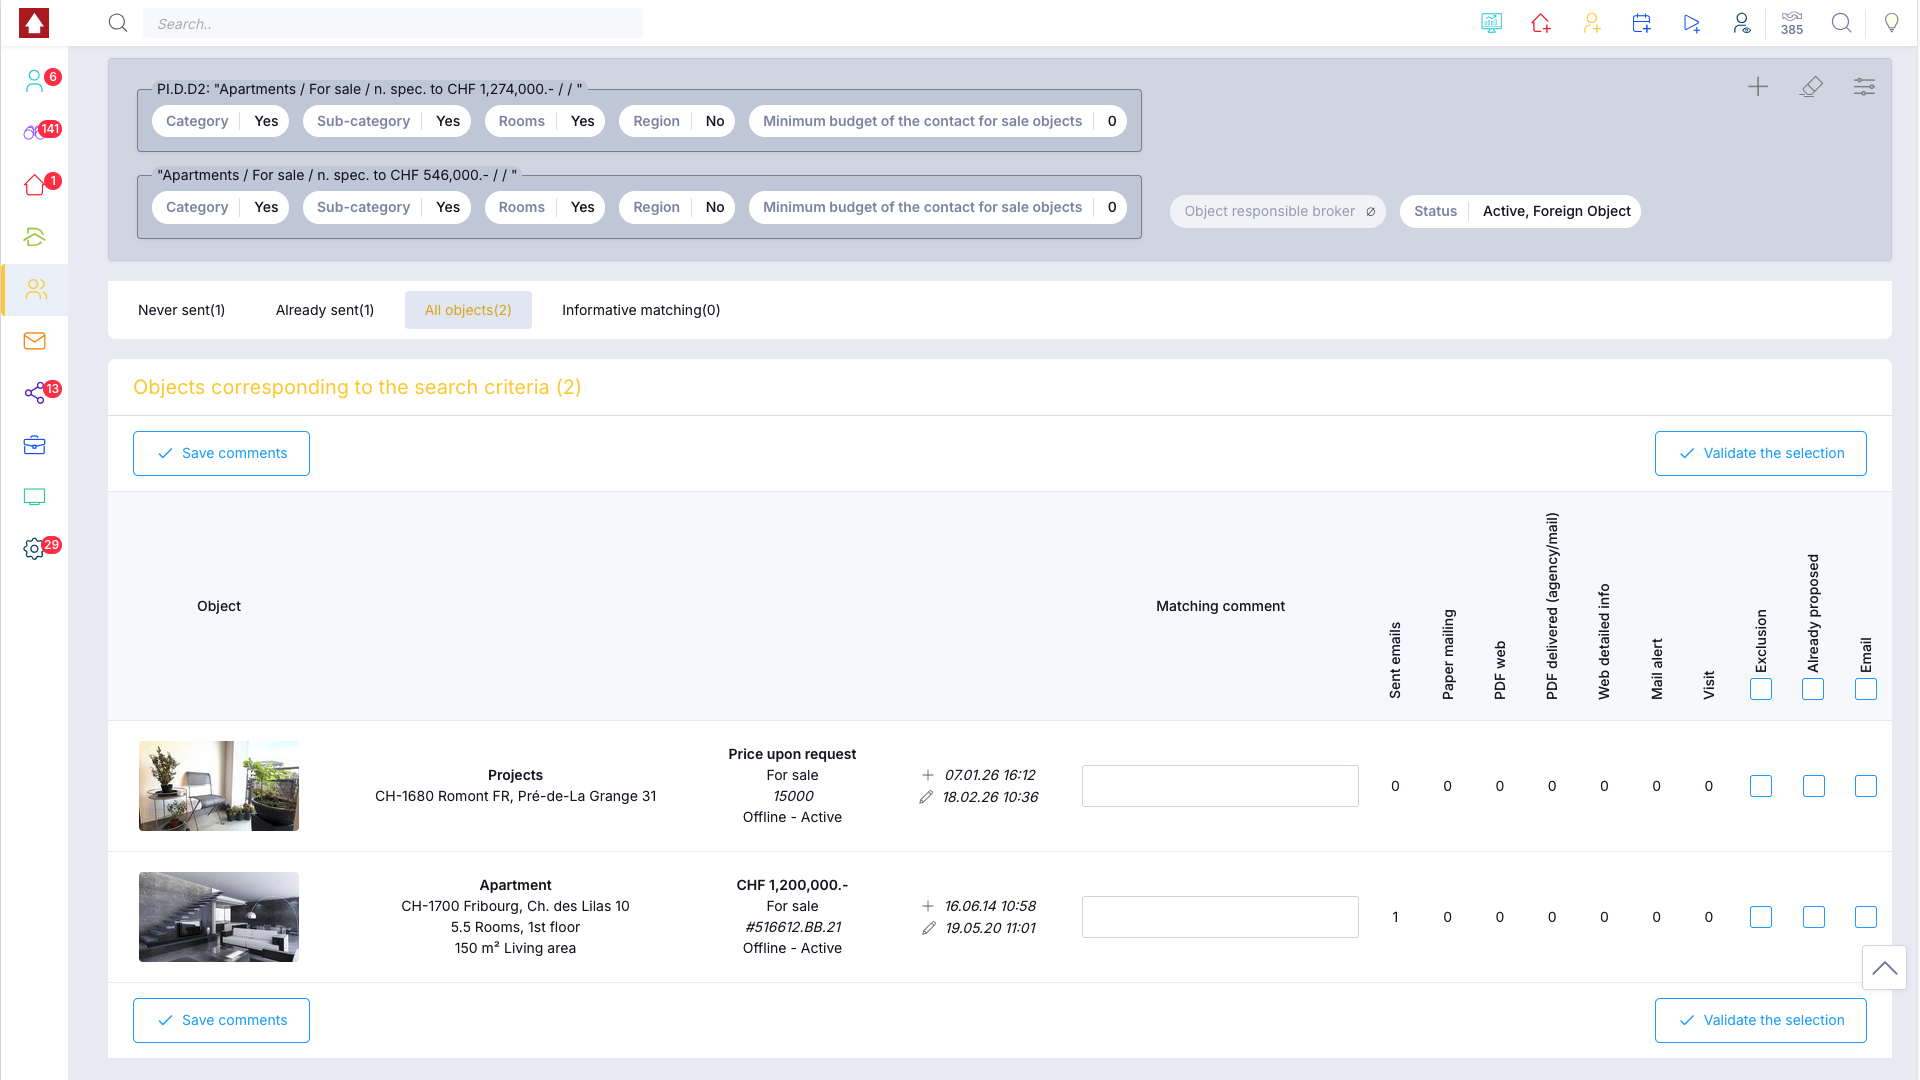Open sidebar contacts icon with badge 6

35,81
